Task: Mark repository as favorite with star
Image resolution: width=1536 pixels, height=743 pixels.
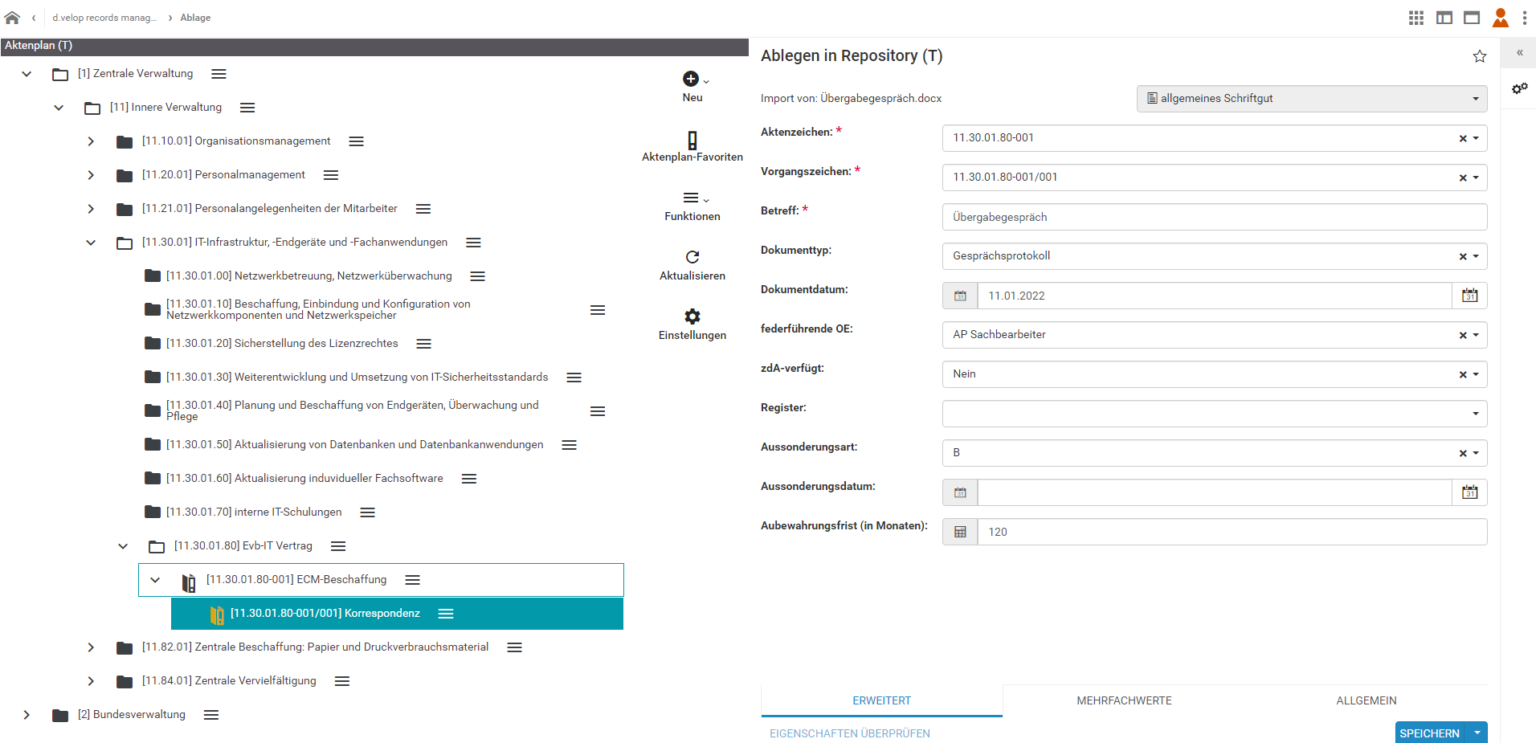Action: 1479,57
